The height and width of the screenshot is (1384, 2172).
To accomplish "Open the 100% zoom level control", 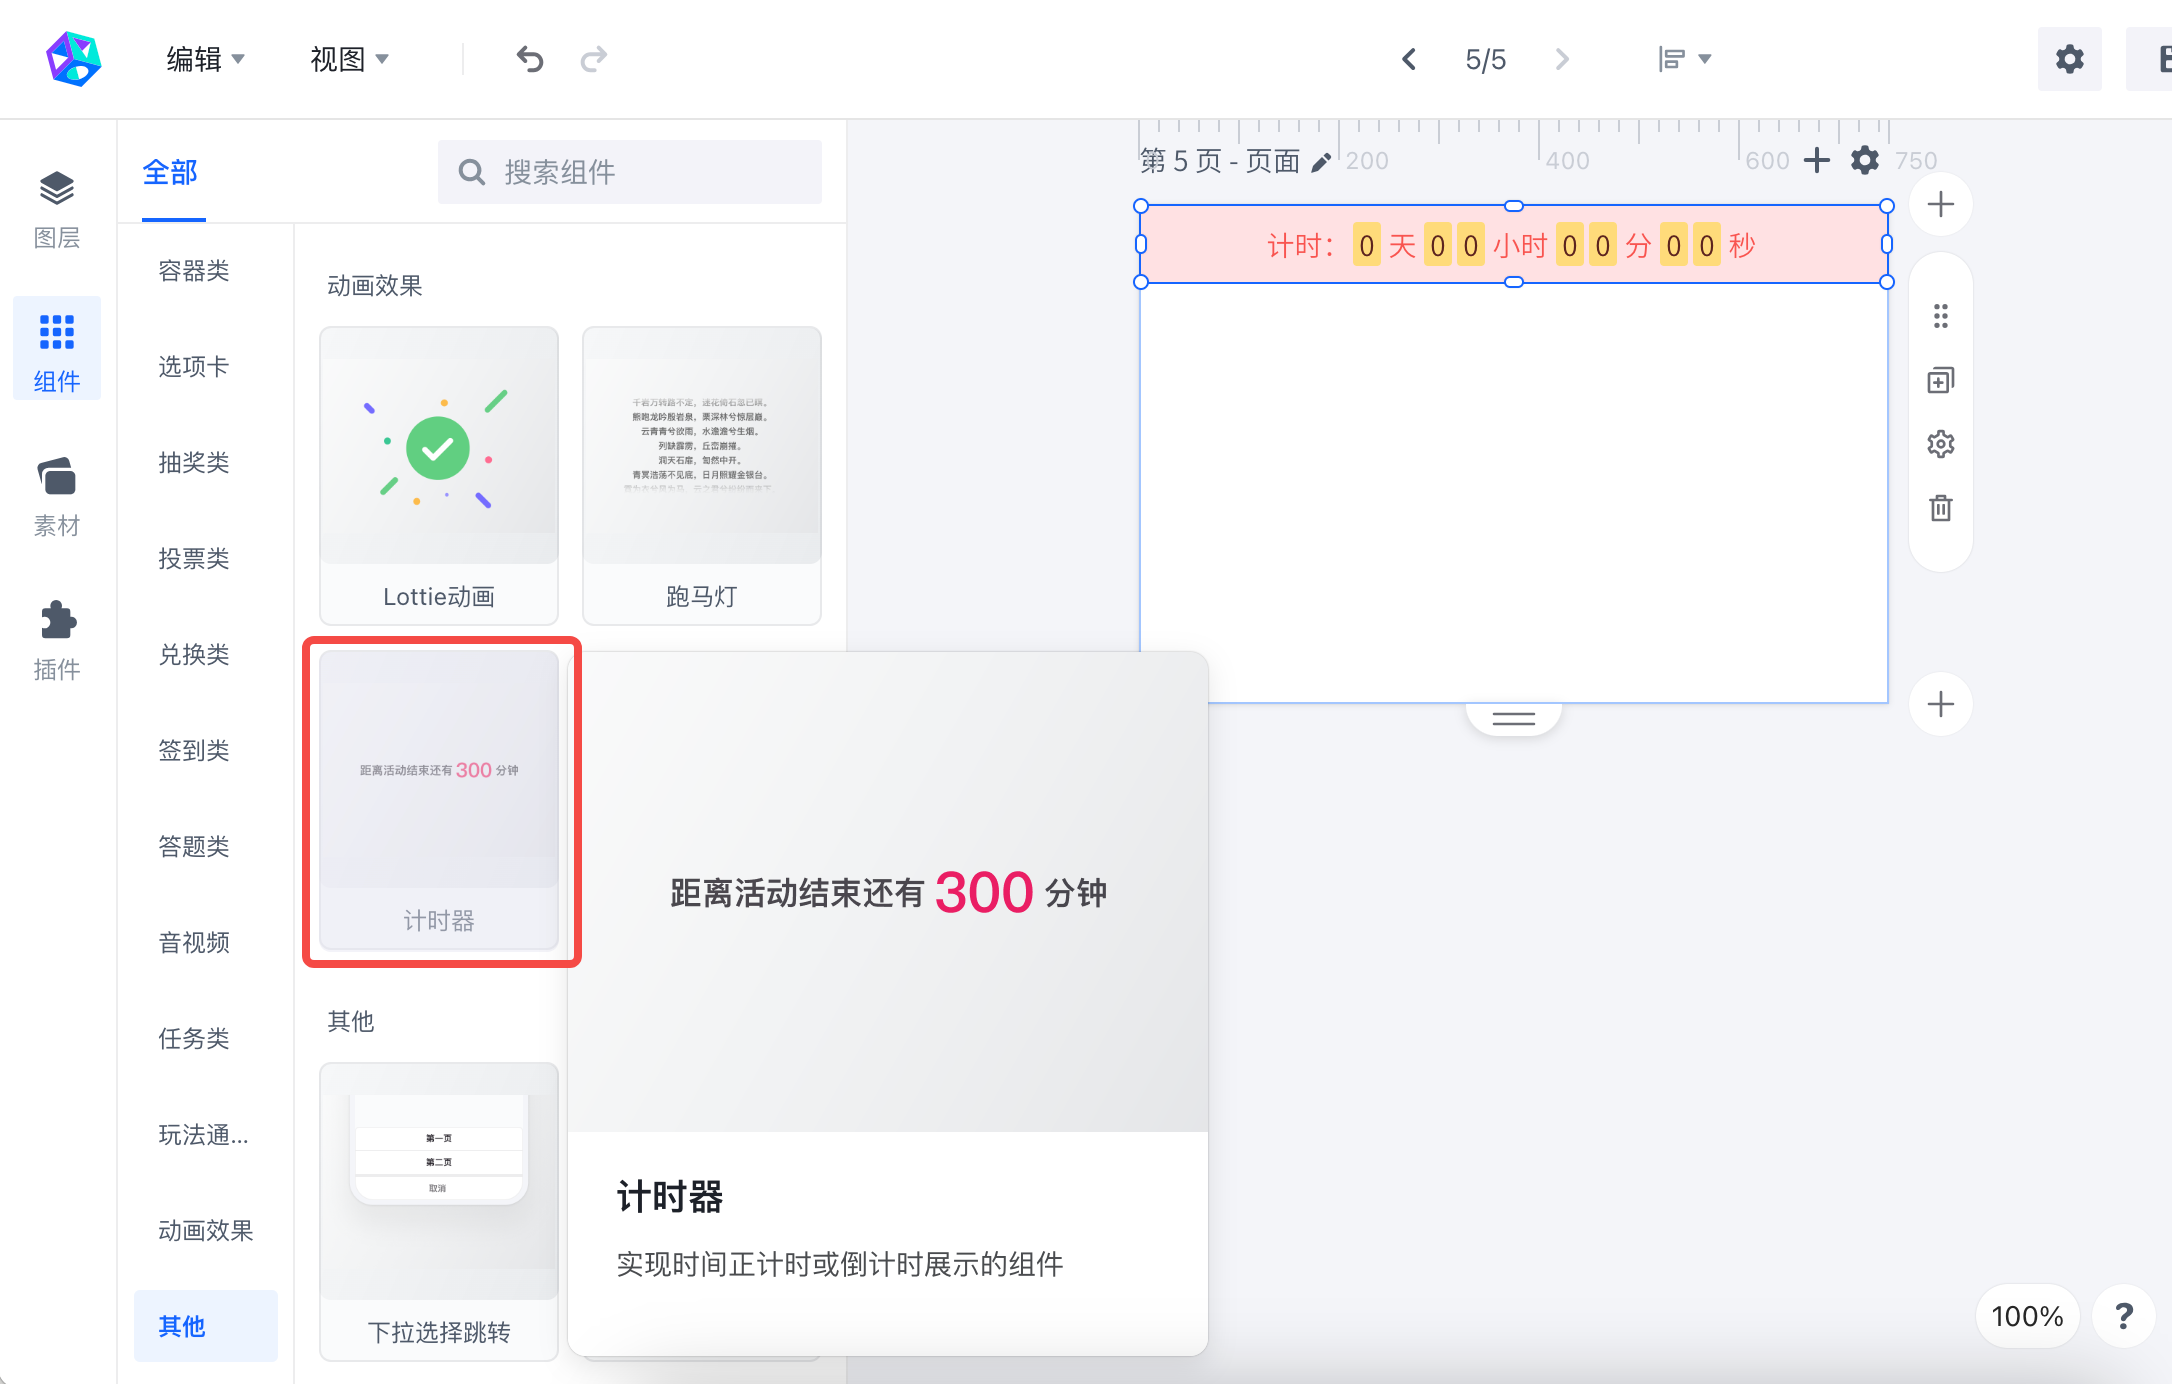I will (x=2027, y=1316).
